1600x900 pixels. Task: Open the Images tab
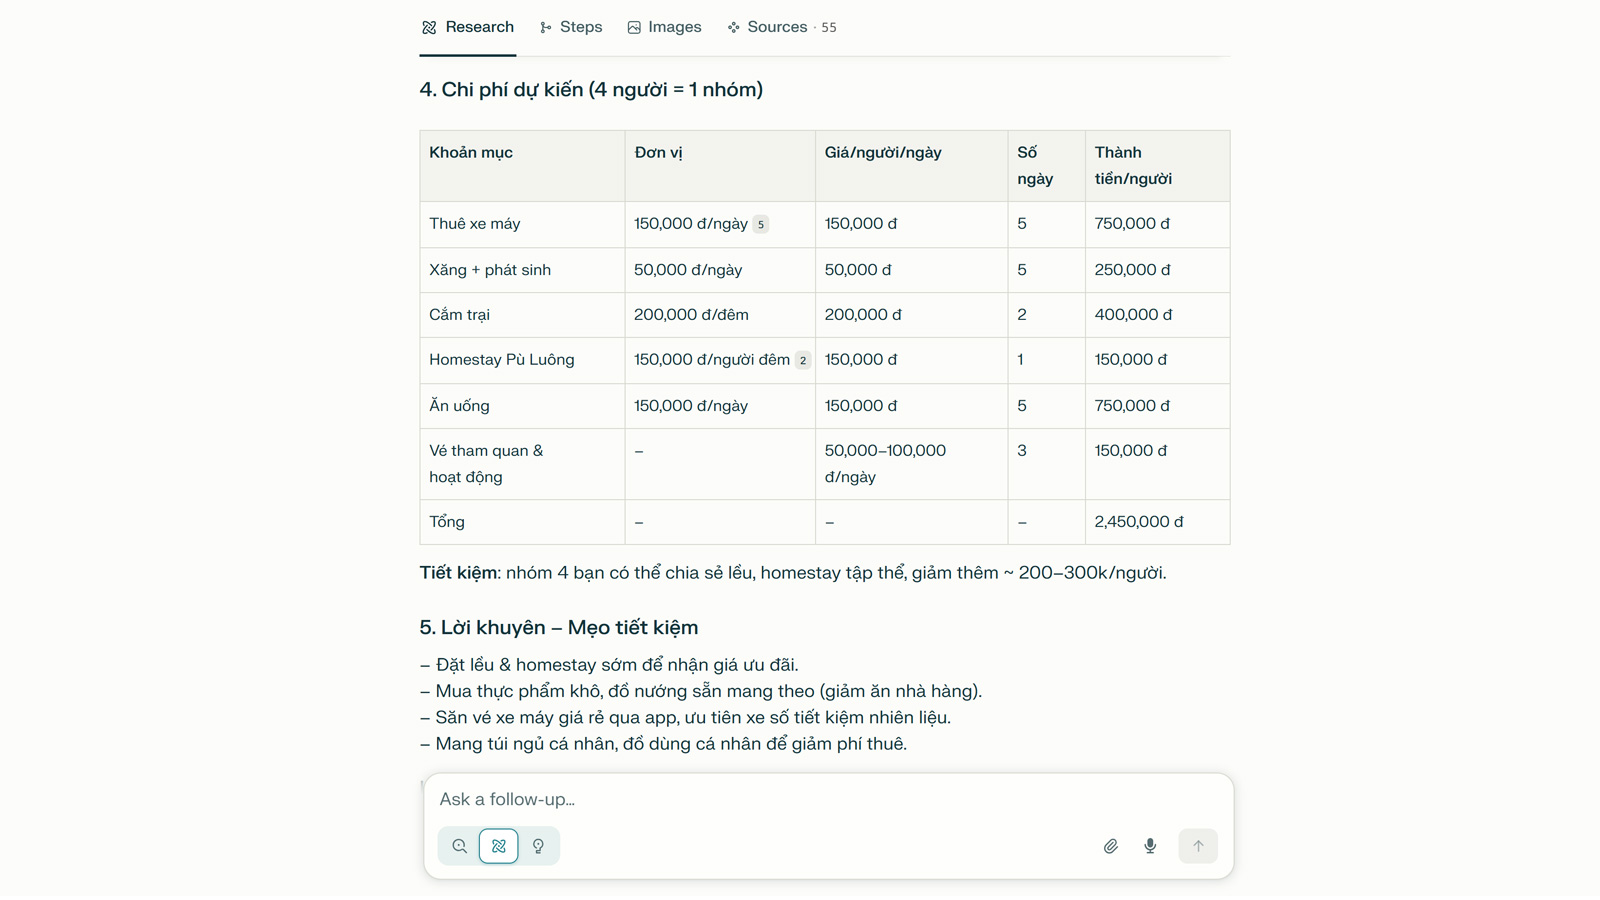[x=664, y=27]
